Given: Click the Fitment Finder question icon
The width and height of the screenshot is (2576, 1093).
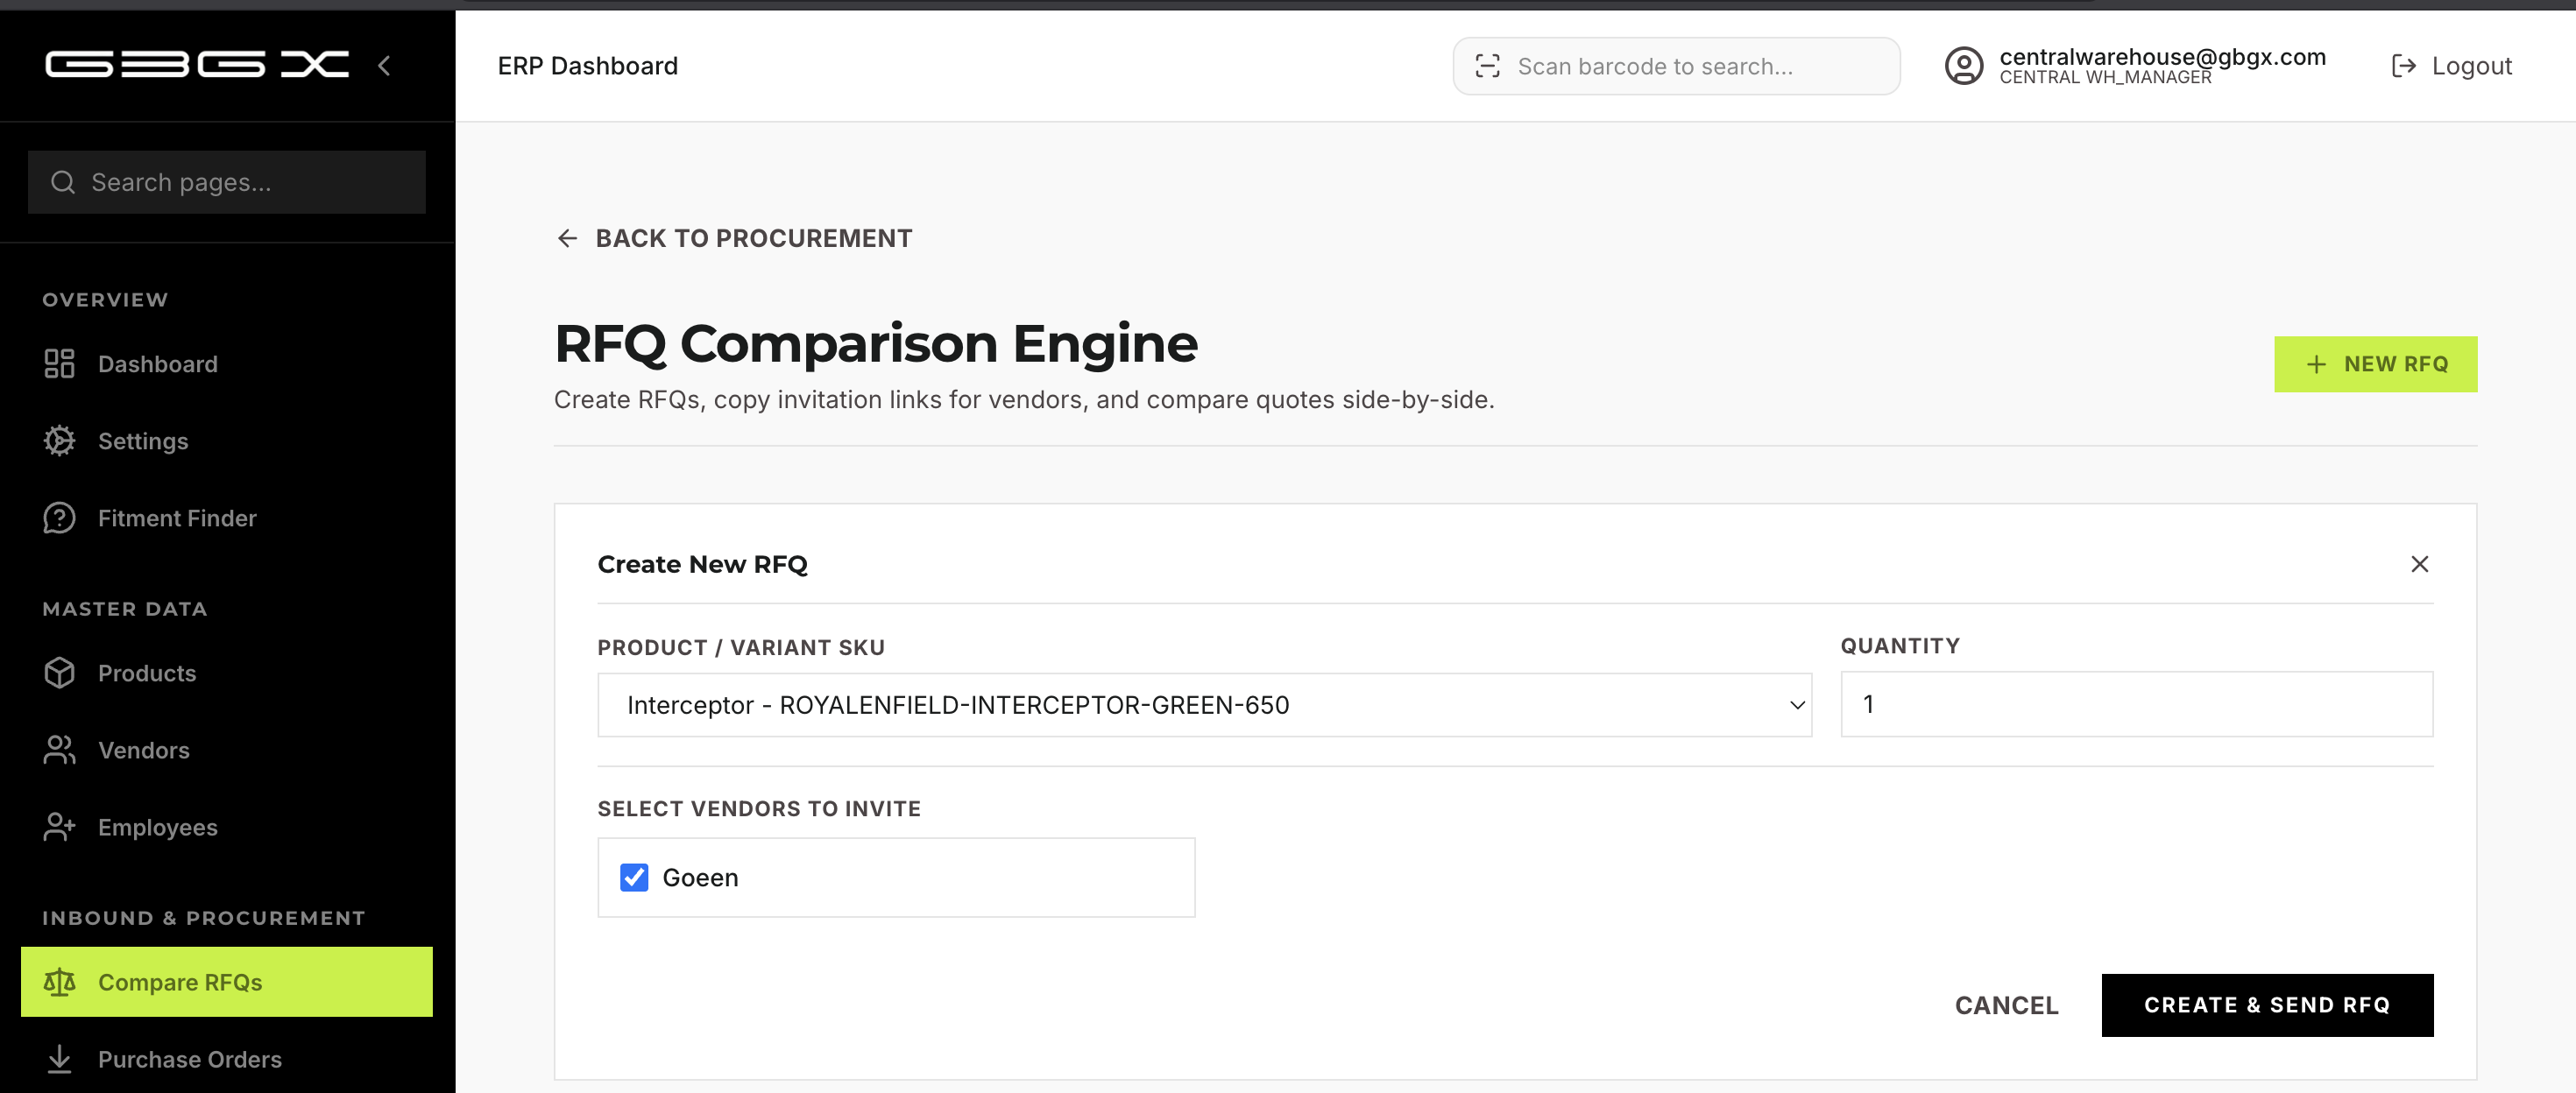Looking at the screenshot, I should pos(59,518).
